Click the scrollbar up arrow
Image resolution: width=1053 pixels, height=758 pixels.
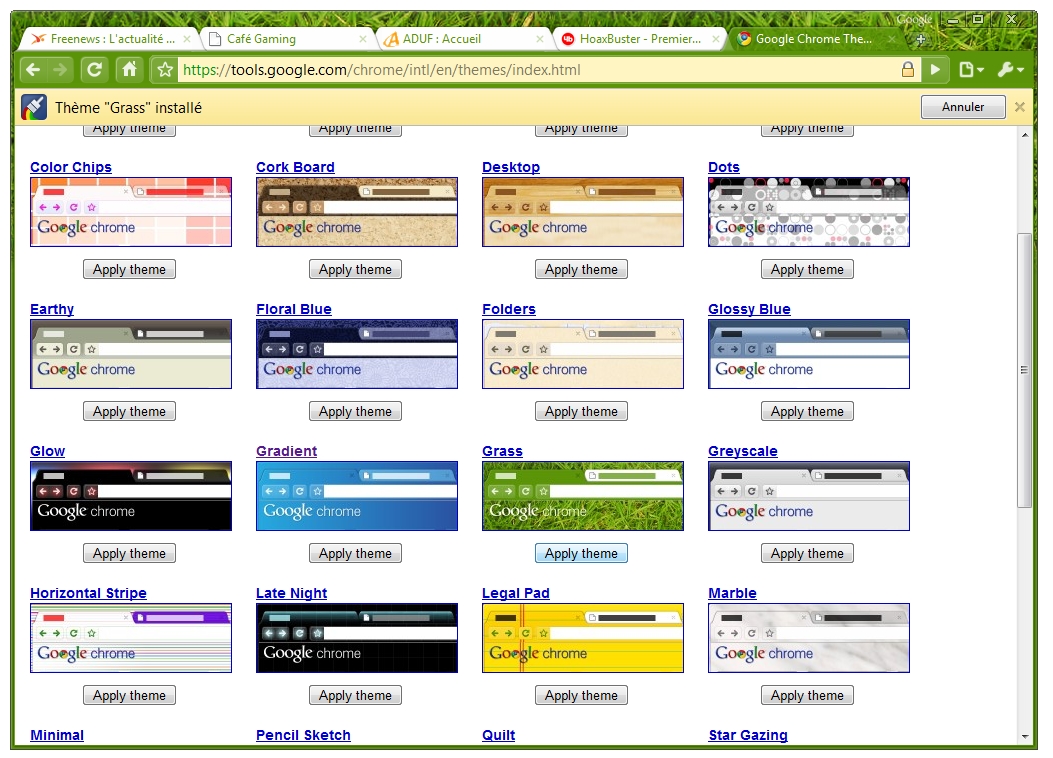tap(1025, 135)
